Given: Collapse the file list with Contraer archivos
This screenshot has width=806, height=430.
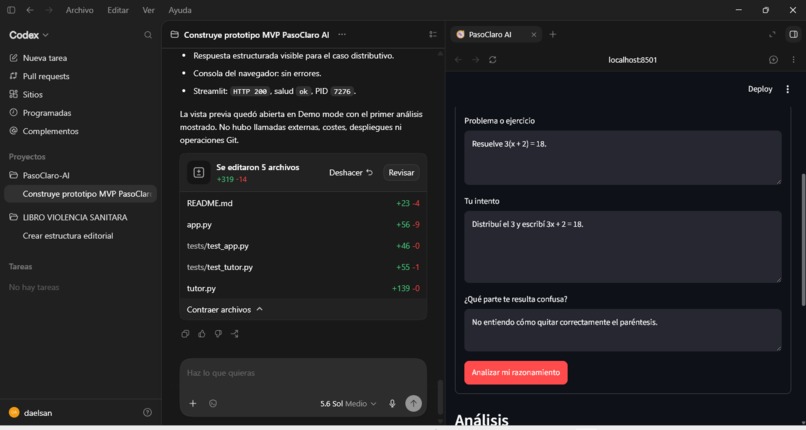Looking at the screenshot, I should 225,310.
